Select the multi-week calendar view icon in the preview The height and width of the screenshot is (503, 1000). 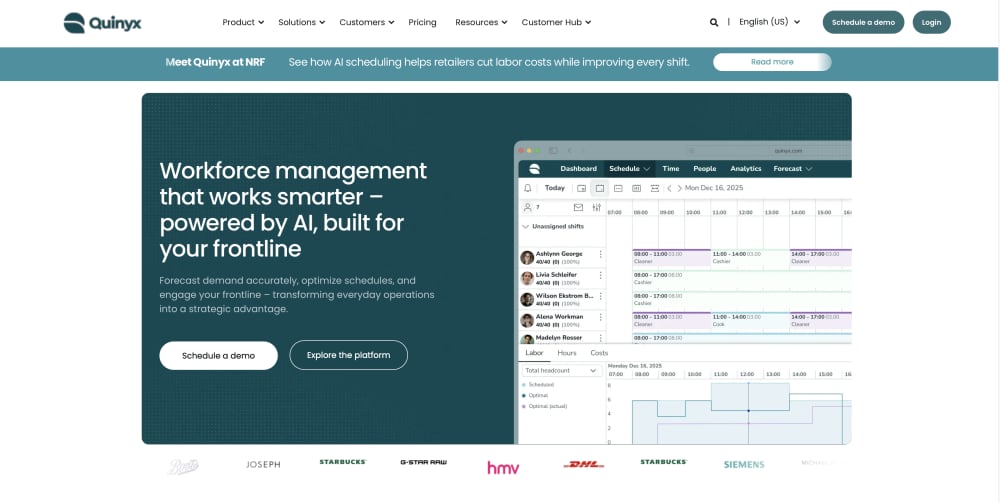636,188
